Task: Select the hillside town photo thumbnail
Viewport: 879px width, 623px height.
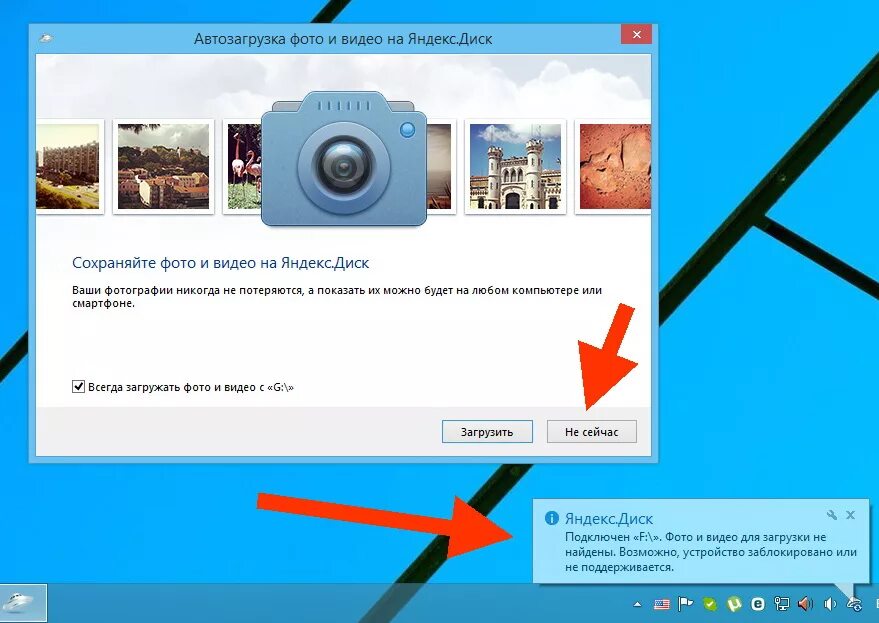Action: click(x=164, y=167)
